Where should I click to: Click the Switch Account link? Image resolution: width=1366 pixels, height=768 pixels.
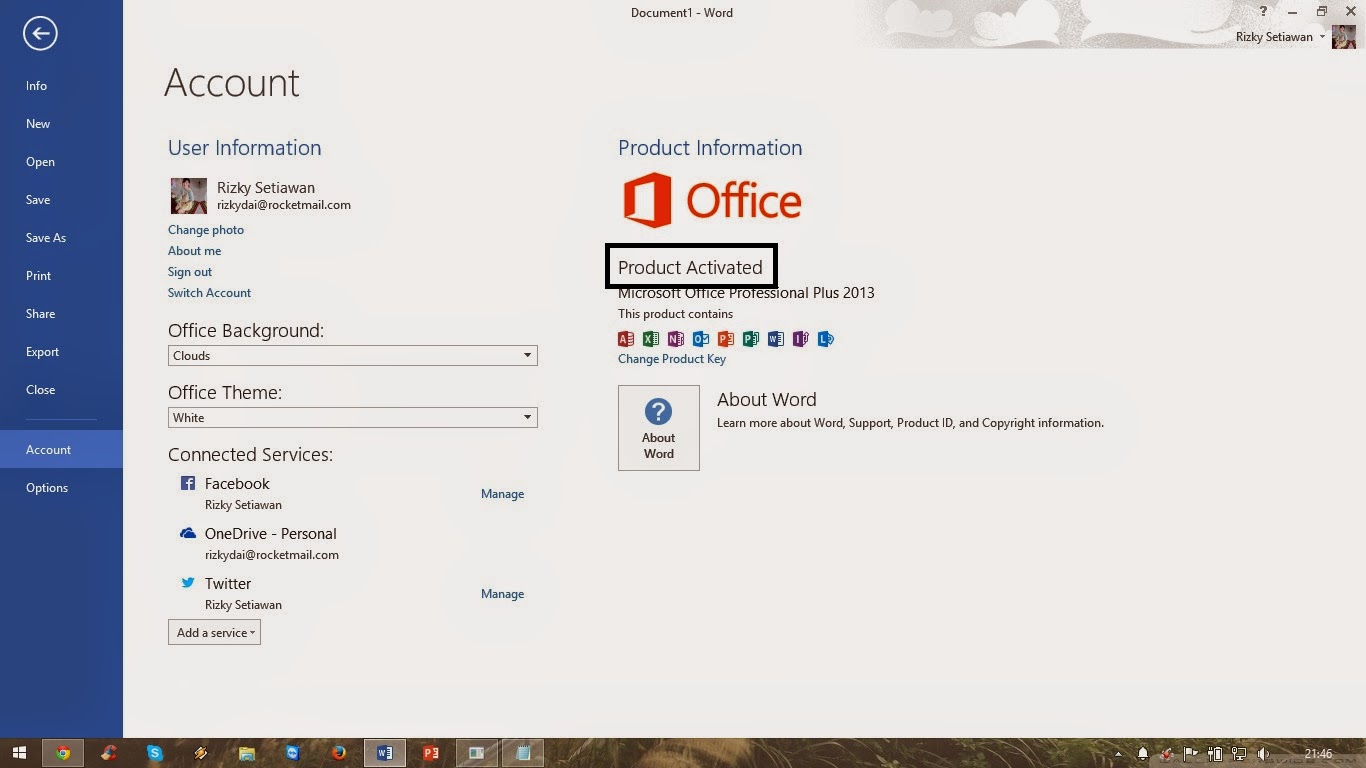209,293
